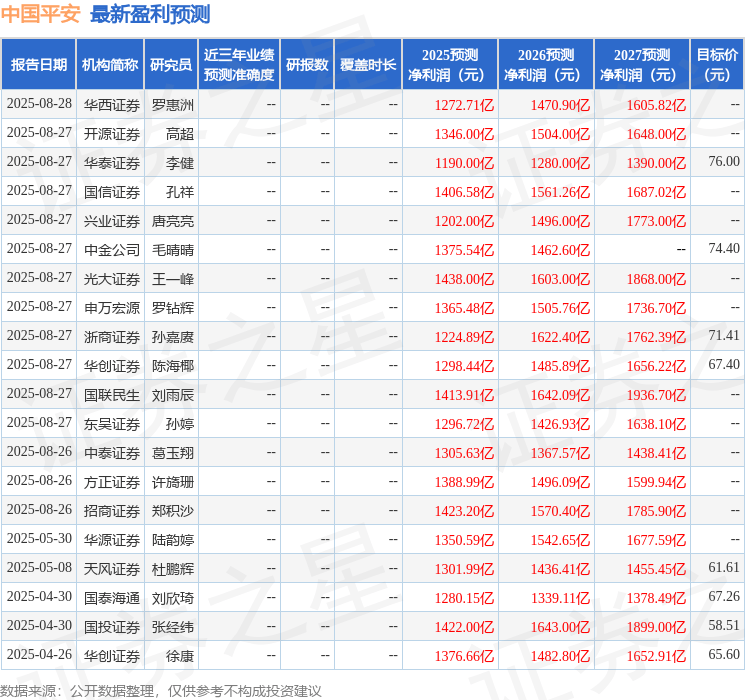This screenshot has width=745, height=700.
Task: Click the 研究员 column header
Action: point(171,65)
